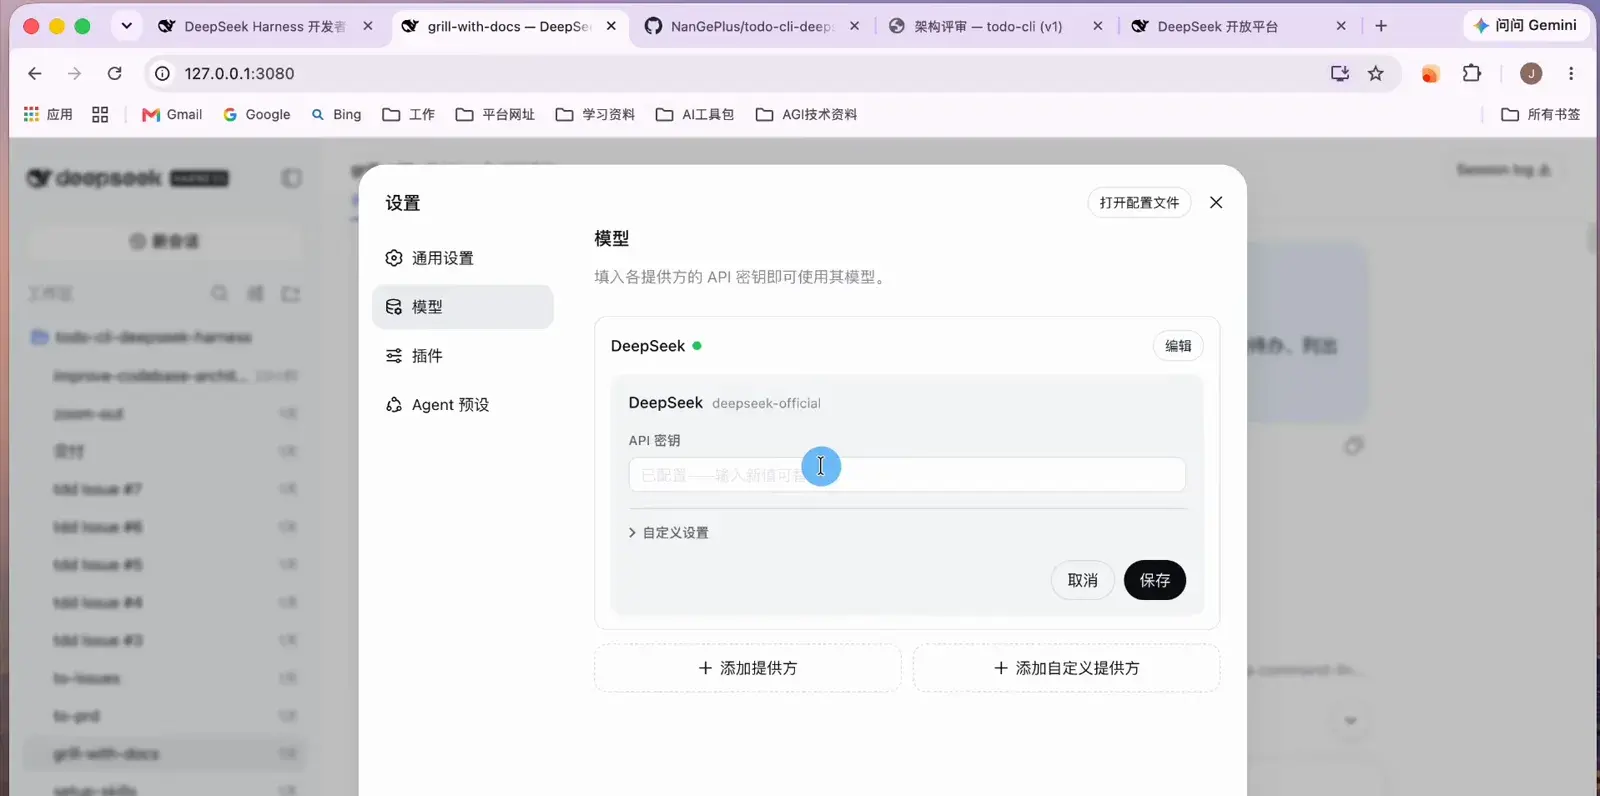
Task: Click 添加自定义提供方 button
Action: (x=1067, y=668)
